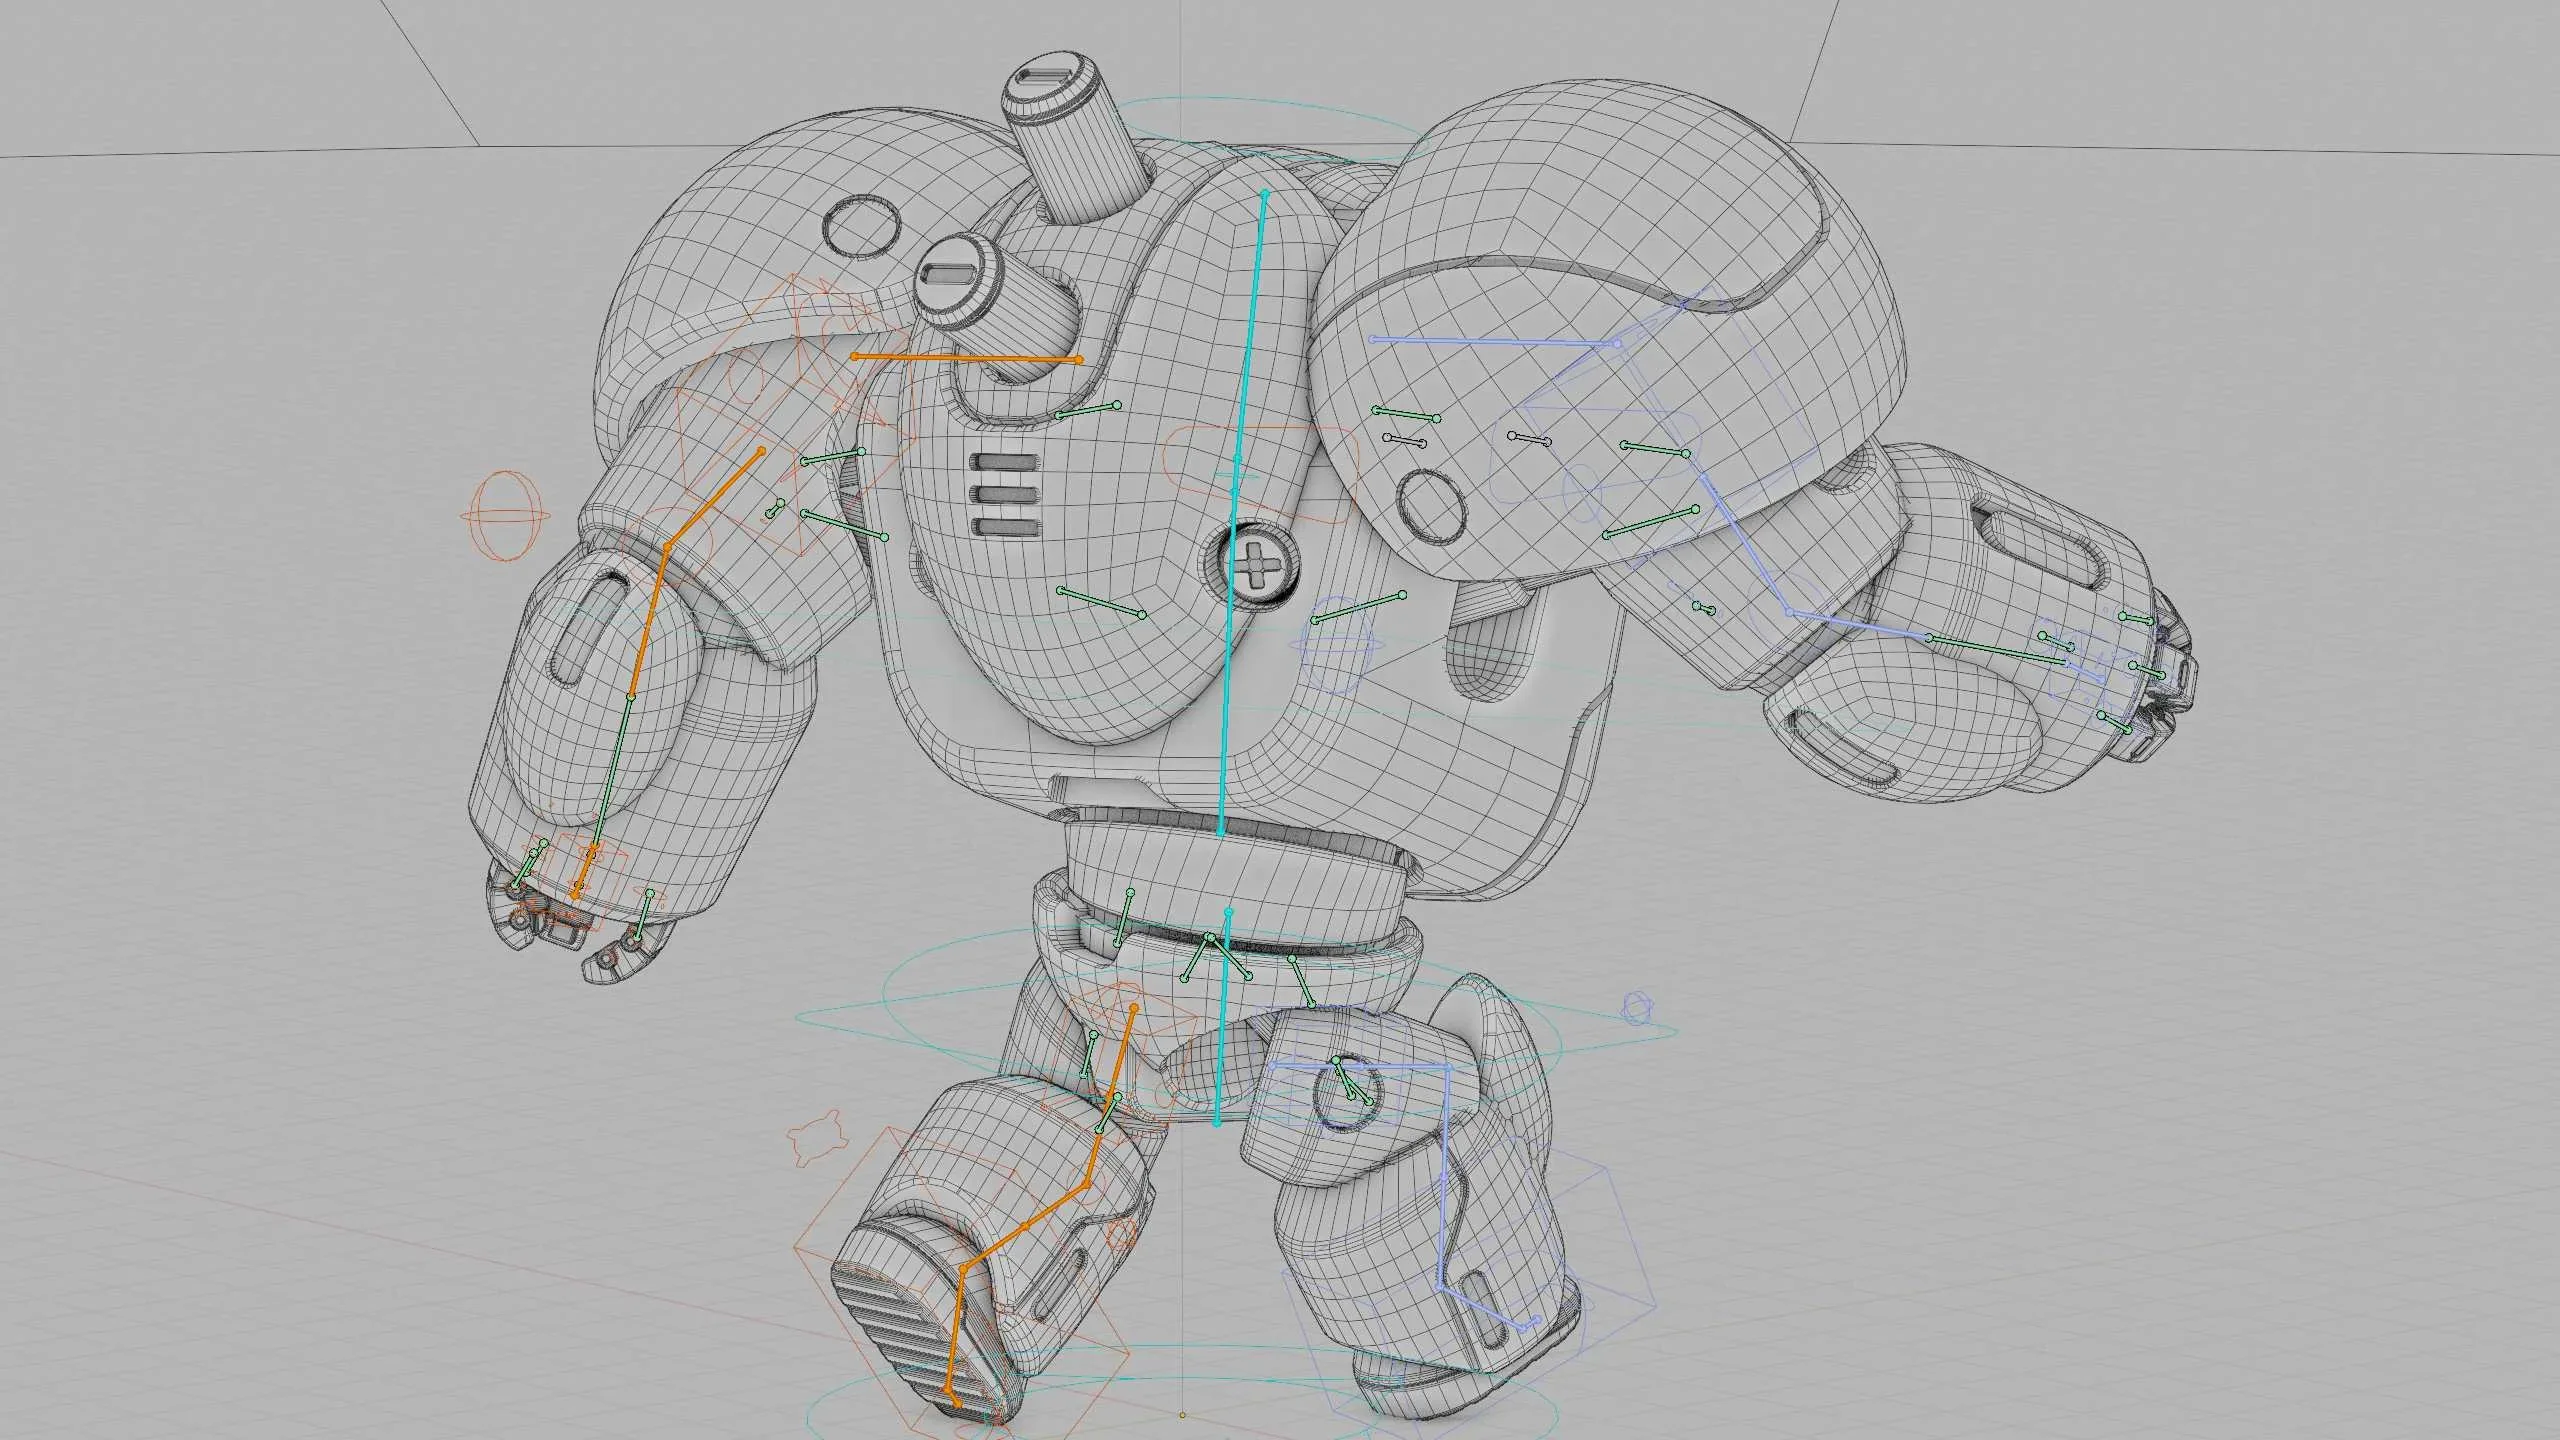Click the small blue sphere controller near hips

1637,1006
